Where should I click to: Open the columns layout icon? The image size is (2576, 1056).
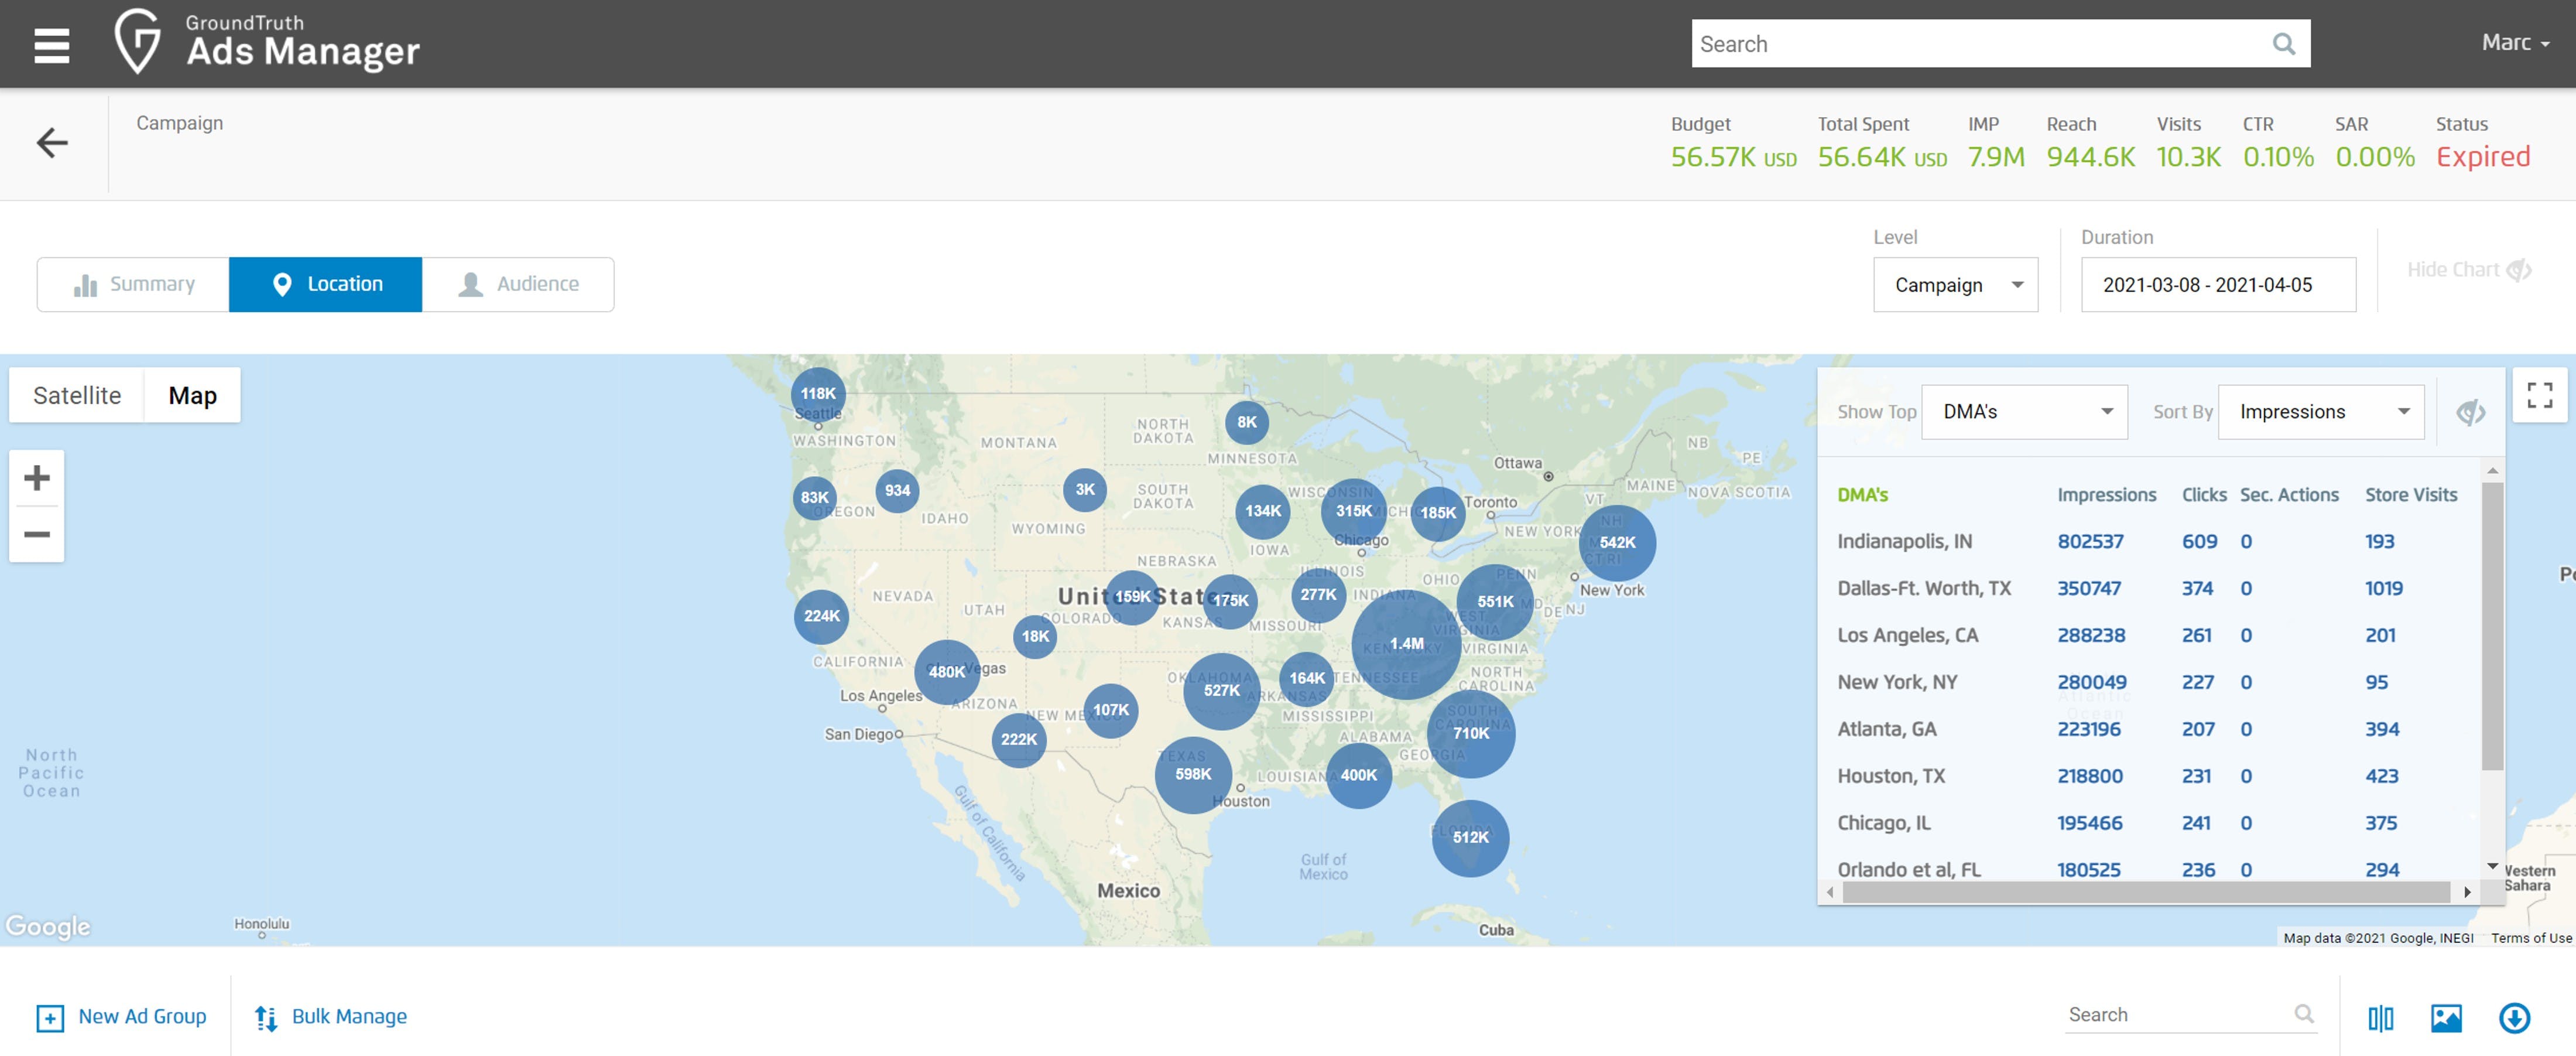2380,1018
